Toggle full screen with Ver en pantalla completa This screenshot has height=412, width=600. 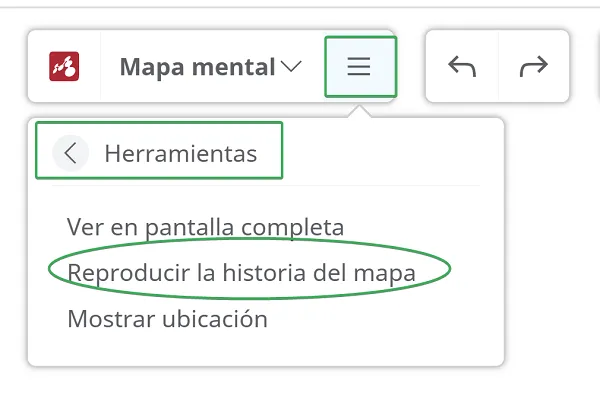[205, 227]
